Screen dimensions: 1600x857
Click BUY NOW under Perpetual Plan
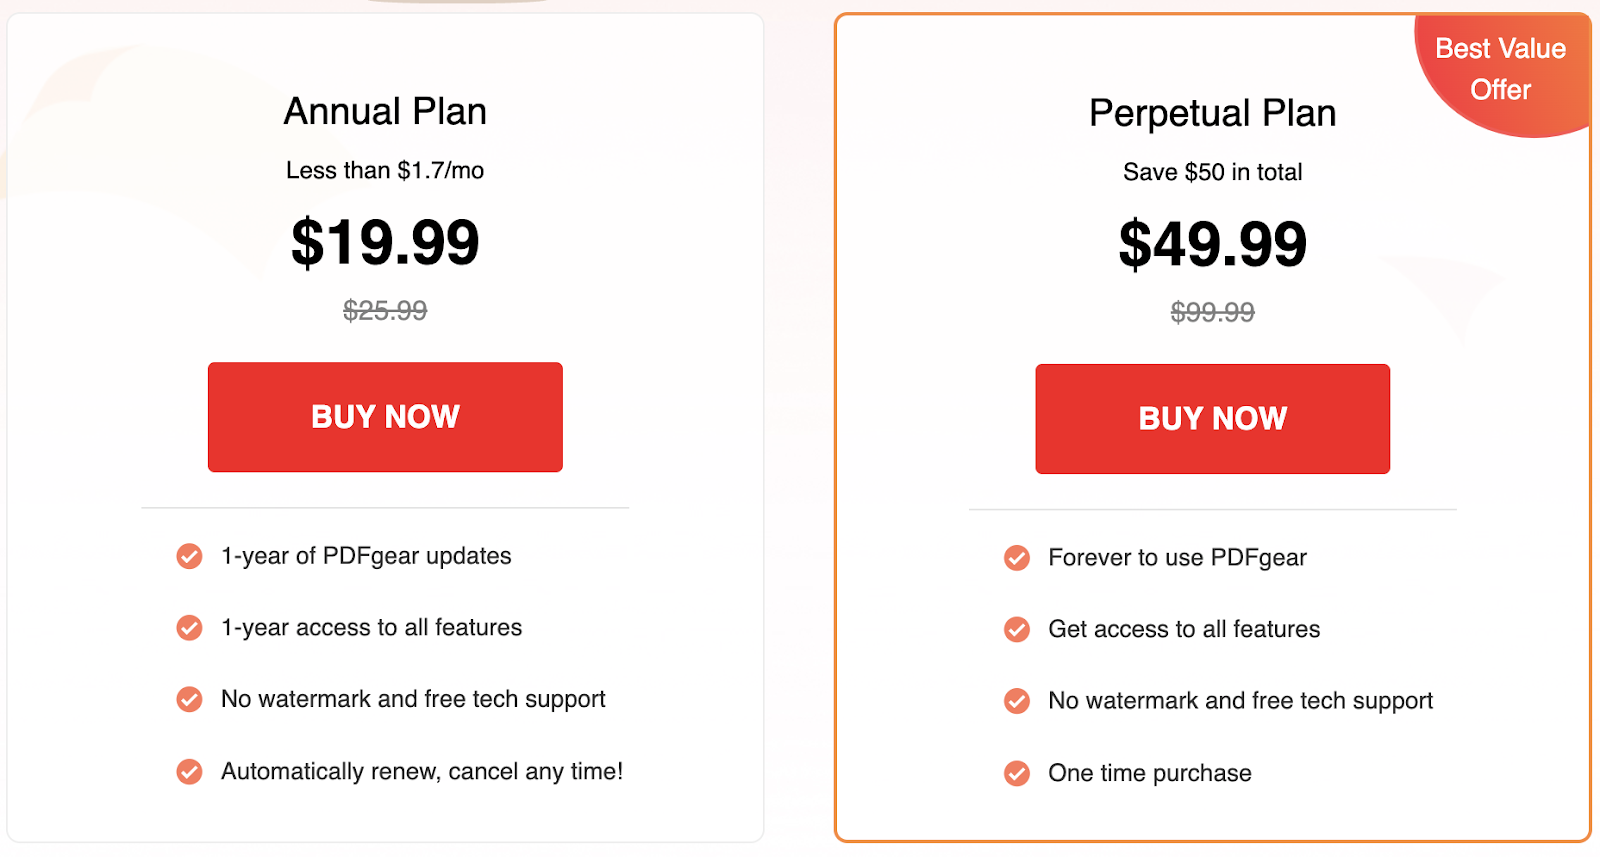pos(1213,419)
